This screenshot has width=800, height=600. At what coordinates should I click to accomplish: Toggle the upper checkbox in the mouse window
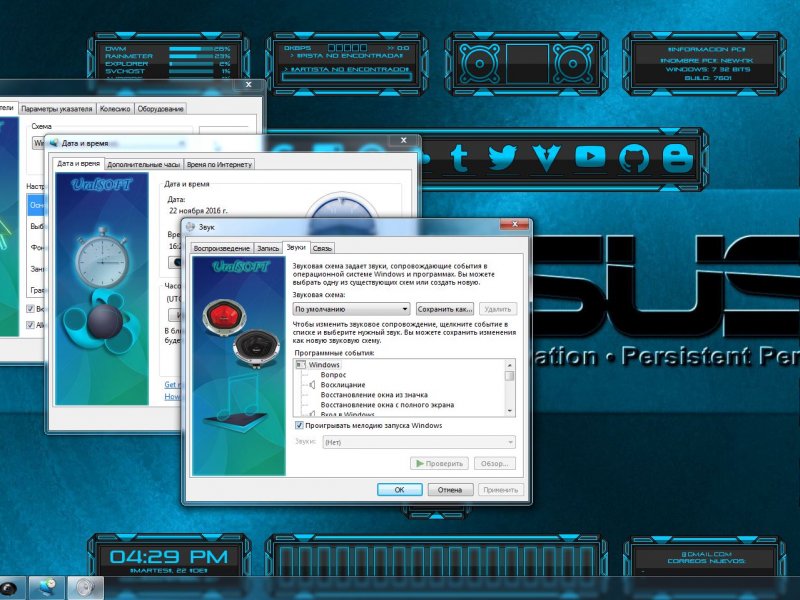point(30,309)
